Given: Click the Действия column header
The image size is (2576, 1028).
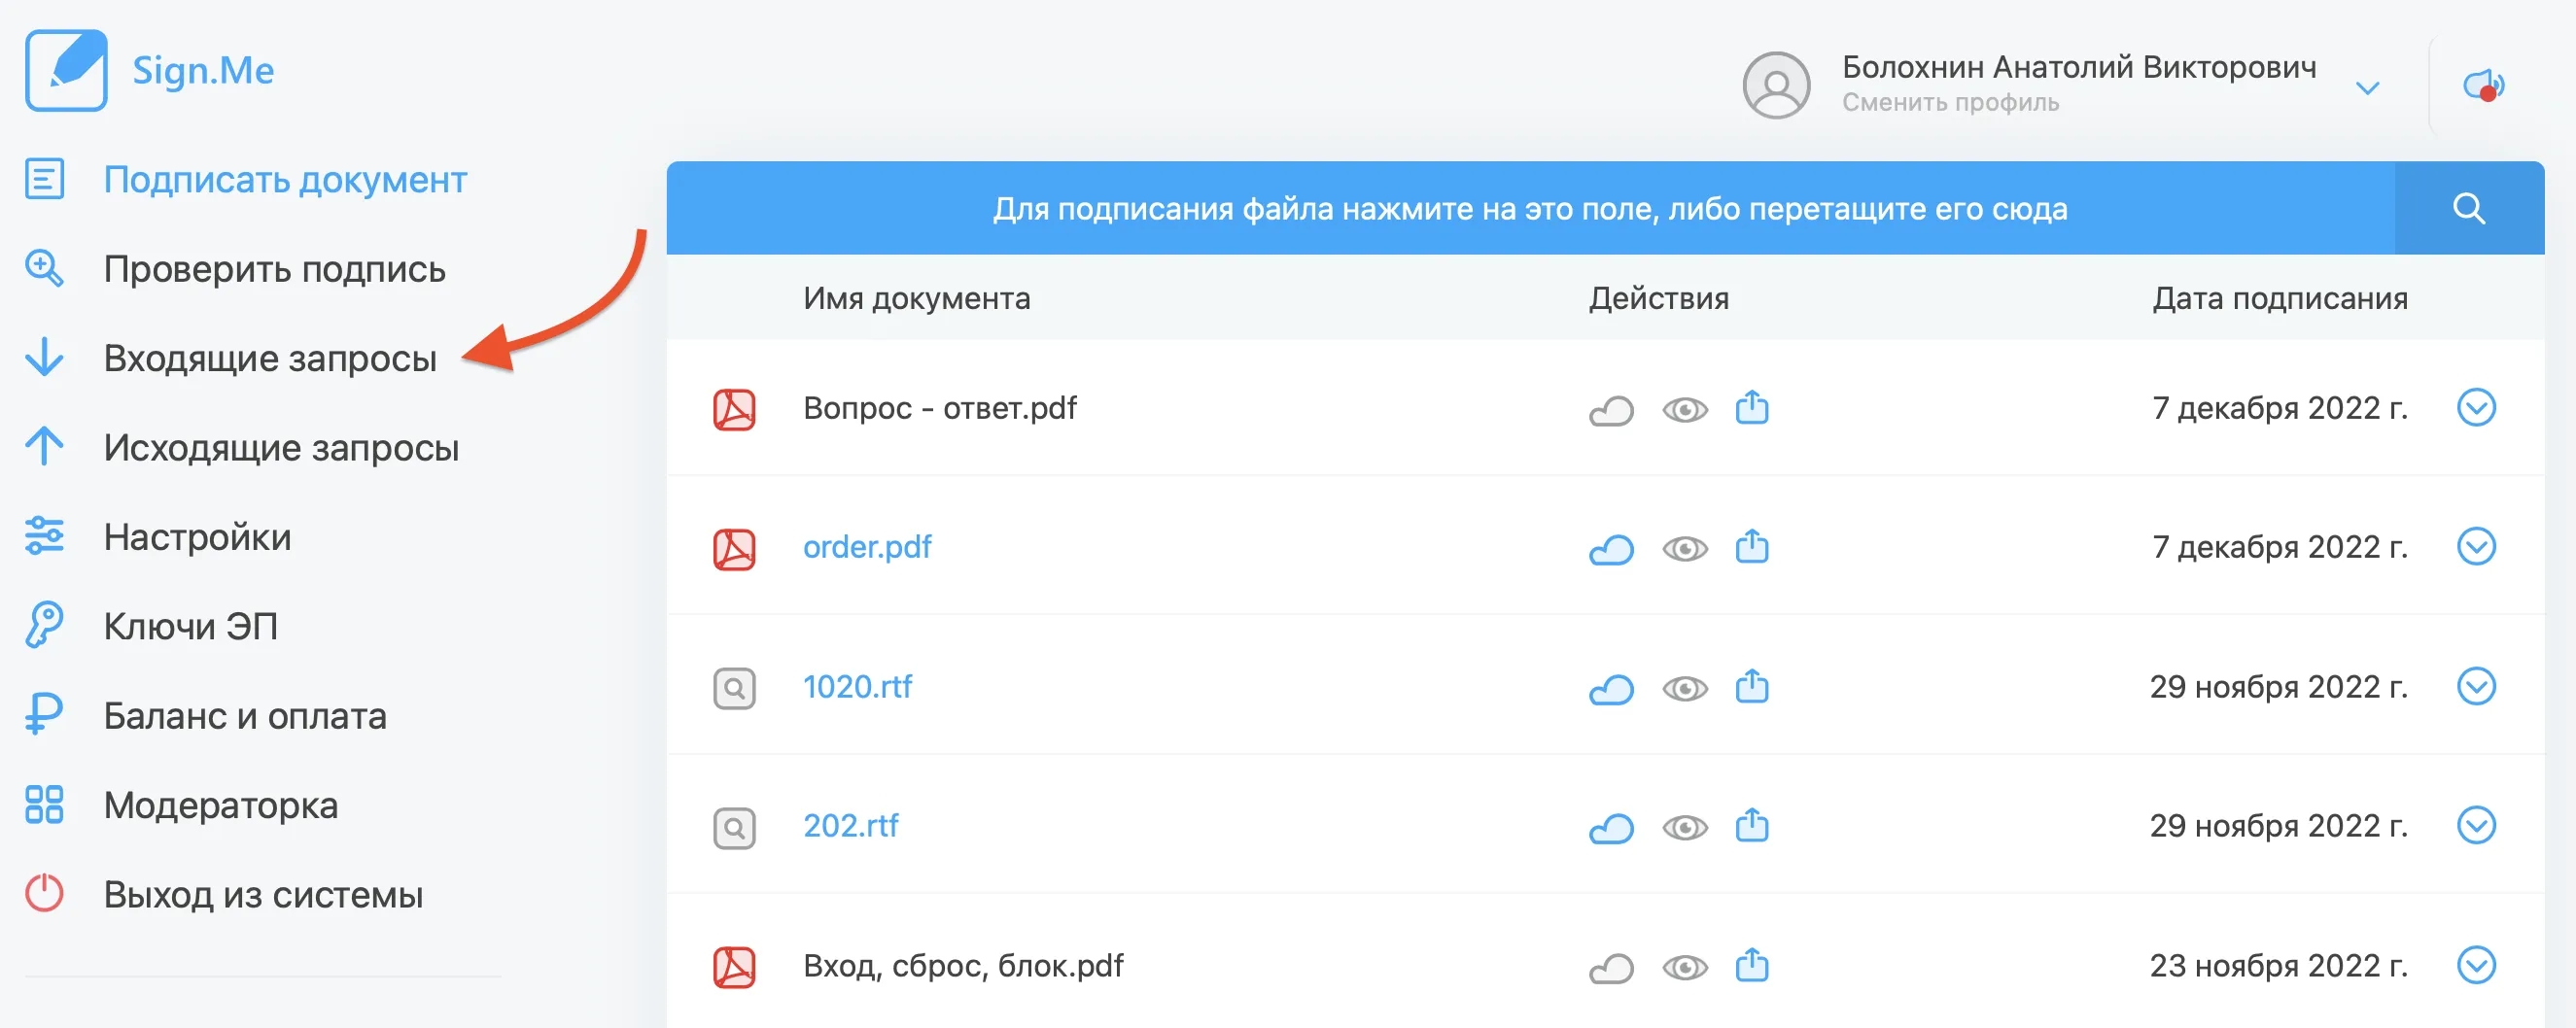Looking at the screenshot, I should (x=1659, y=298).
